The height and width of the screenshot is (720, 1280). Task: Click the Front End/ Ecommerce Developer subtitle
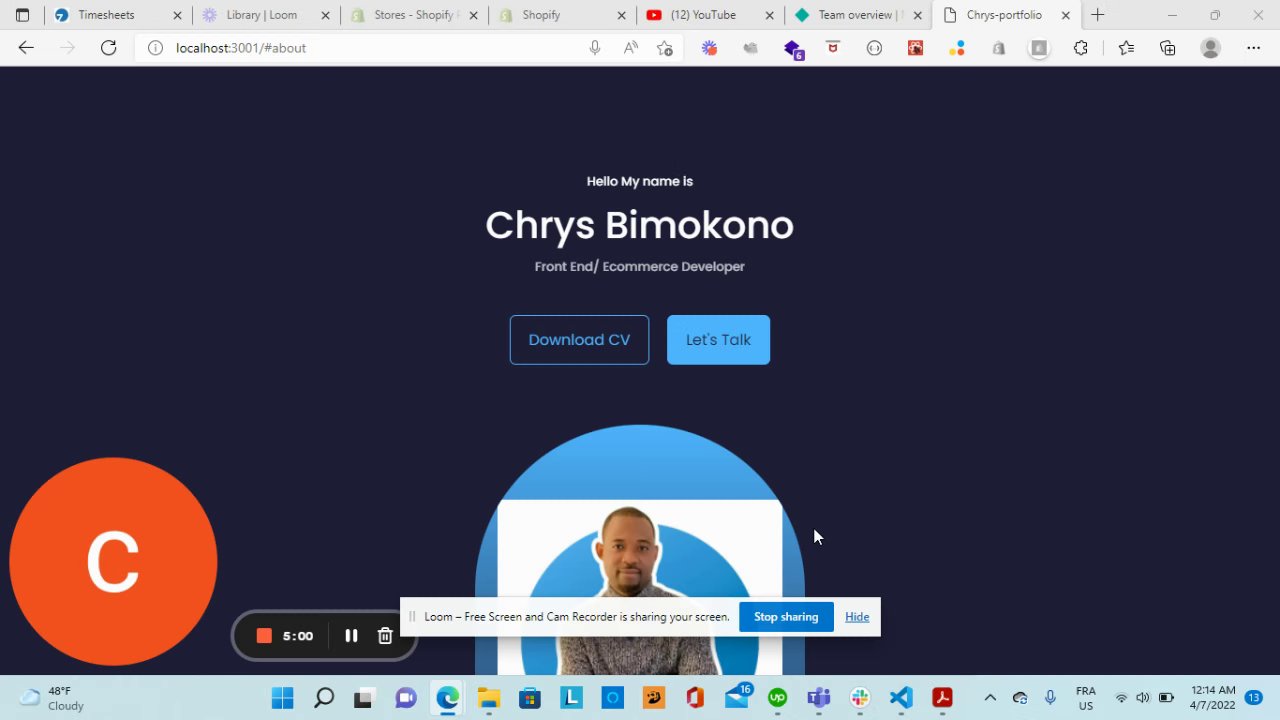pos(639,267)
